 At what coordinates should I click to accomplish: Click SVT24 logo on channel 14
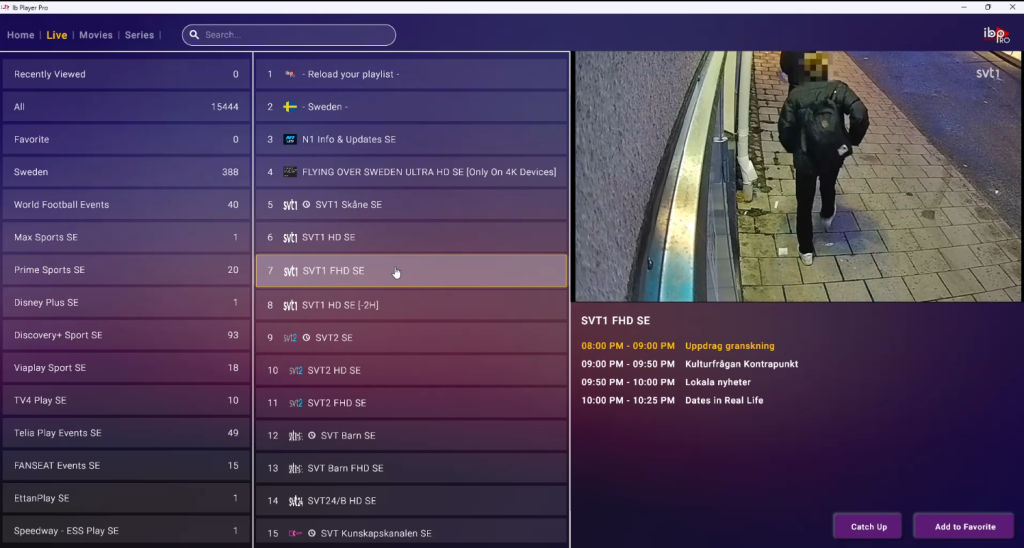[x=295, y=501]
